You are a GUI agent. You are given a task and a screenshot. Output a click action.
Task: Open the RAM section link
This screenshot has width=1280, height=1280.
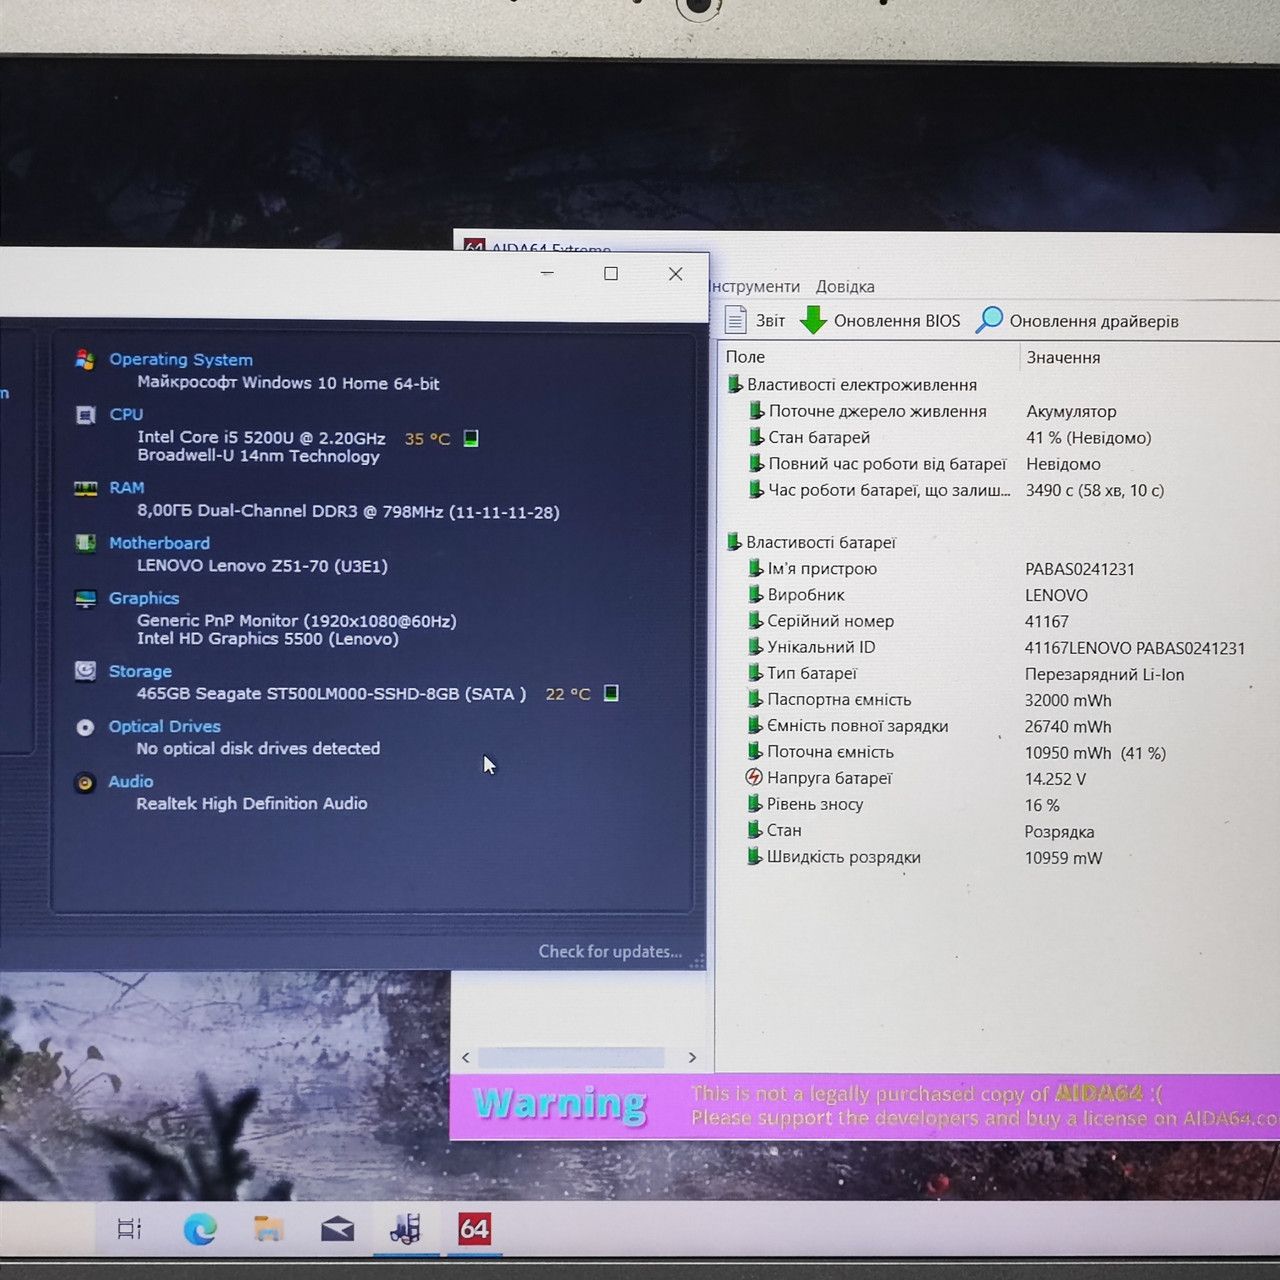point(127,487)
